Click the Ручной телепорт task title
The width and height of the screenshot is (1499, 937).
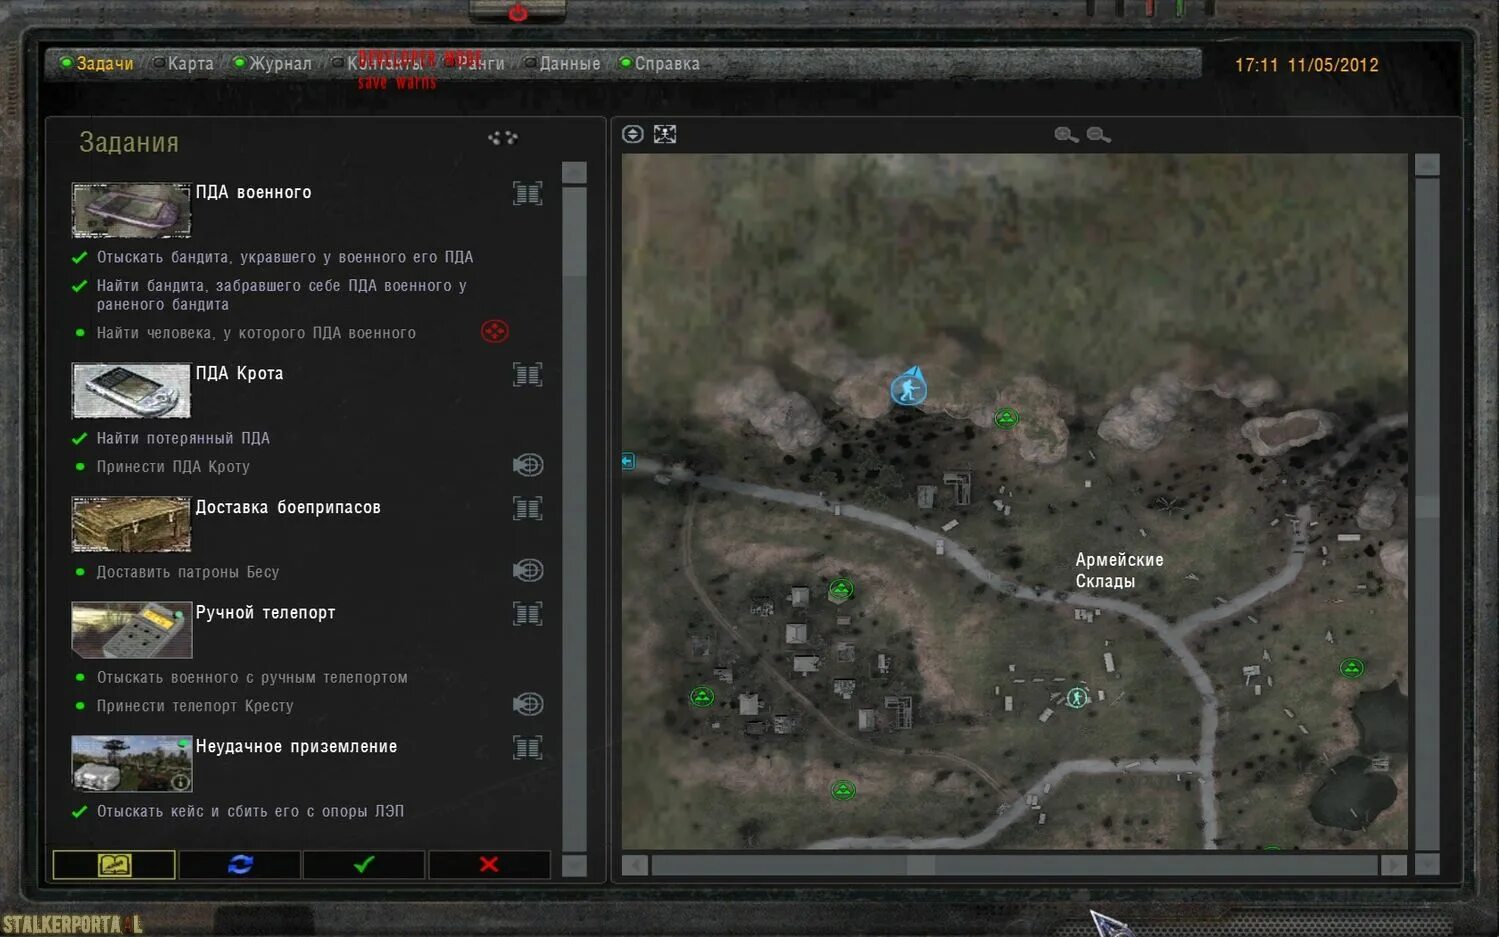click(265, 612)
